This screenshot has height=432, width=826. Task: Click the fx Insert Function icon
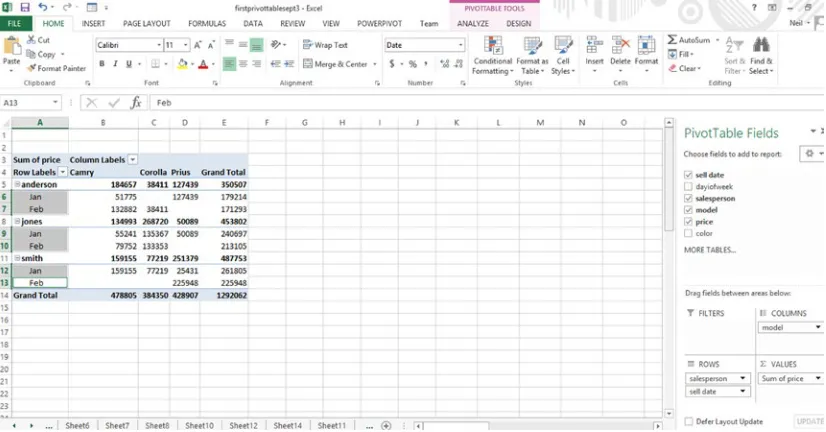136,103
